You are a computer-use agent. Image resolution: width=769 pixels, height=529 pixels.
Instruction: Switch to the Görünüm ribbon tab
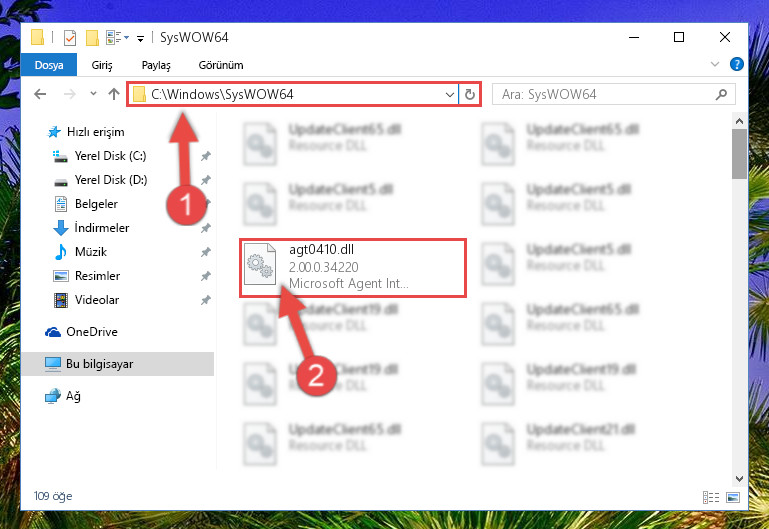click(x=221, y=65)
